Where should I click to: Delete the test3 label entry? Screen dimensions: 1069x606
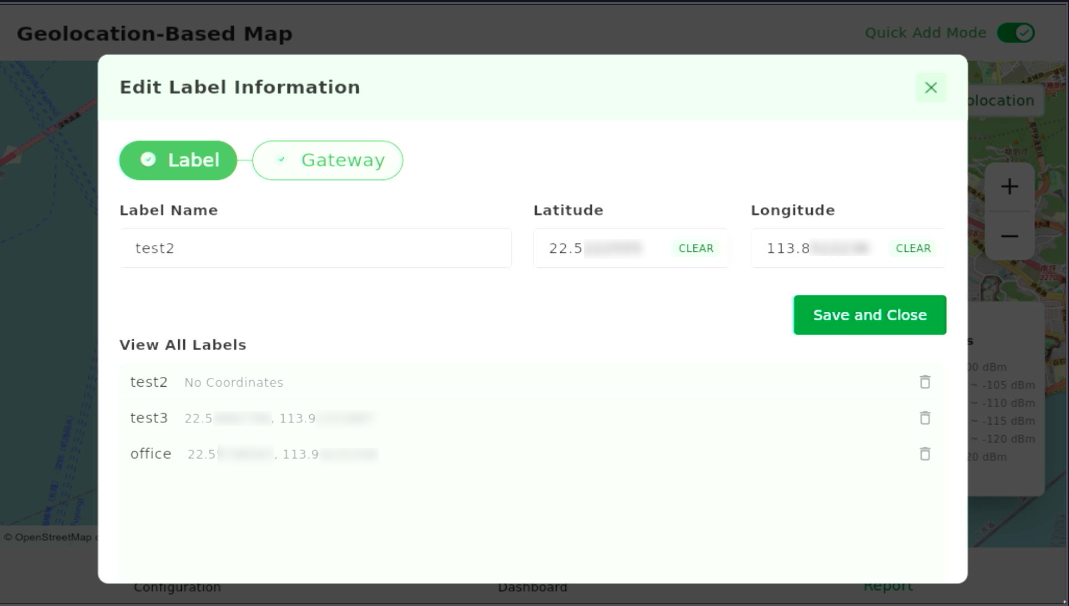pos(924,417)
